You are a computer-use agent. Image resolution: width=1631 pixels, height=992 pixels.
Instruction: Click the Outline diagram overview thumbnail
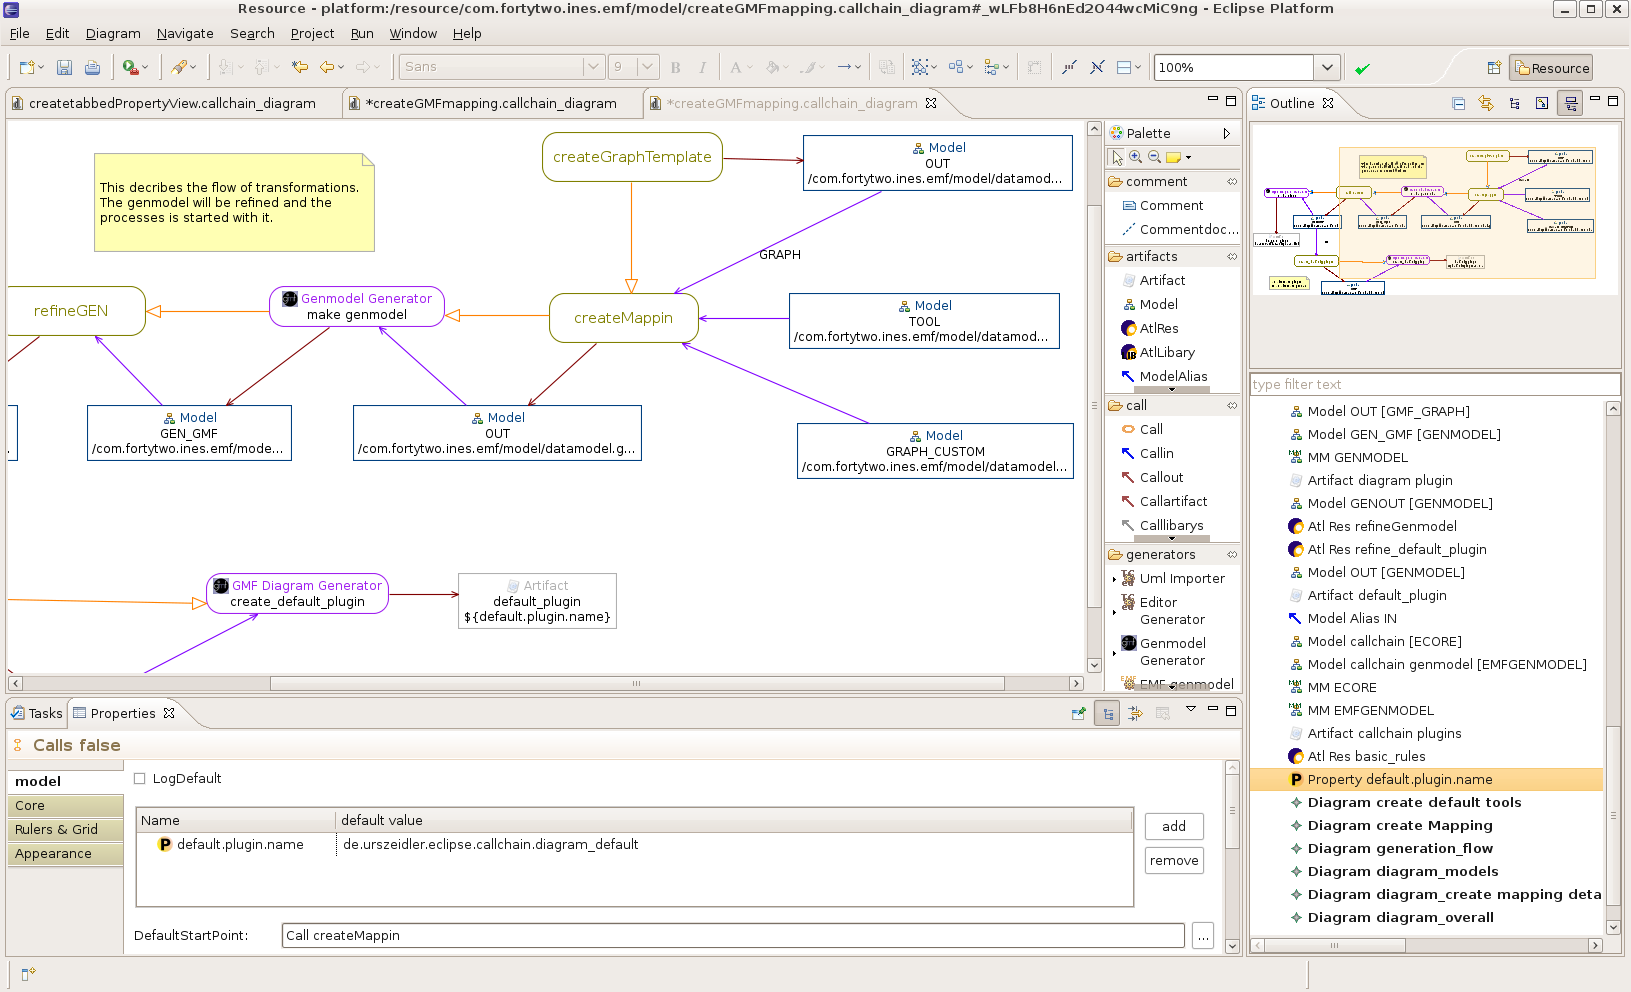[1435, 208]
